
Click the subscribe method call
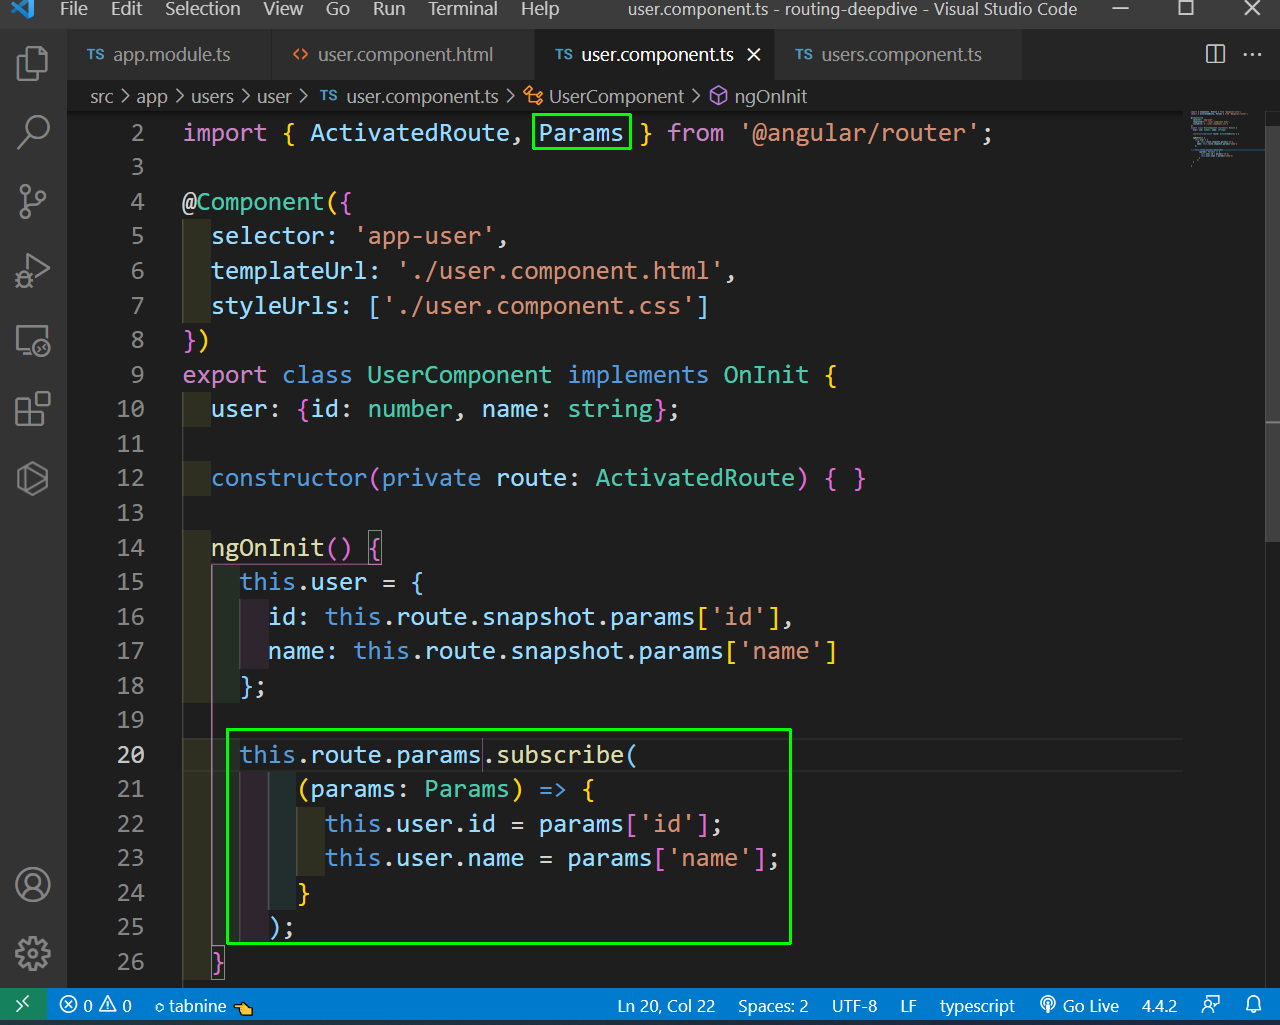coord(560,755)
